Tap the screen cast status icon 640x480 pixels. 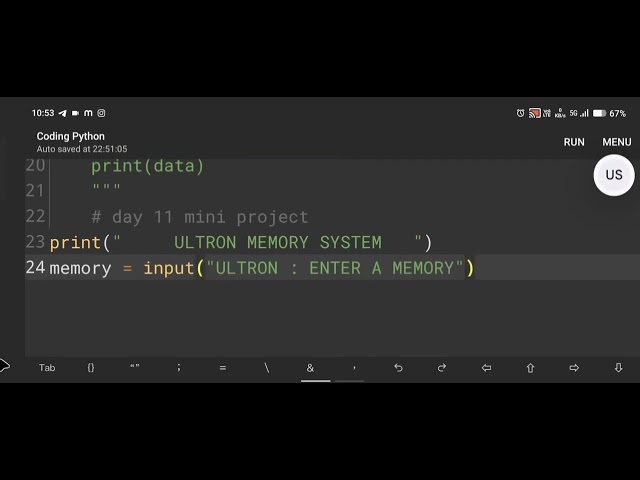pos(534,113)
